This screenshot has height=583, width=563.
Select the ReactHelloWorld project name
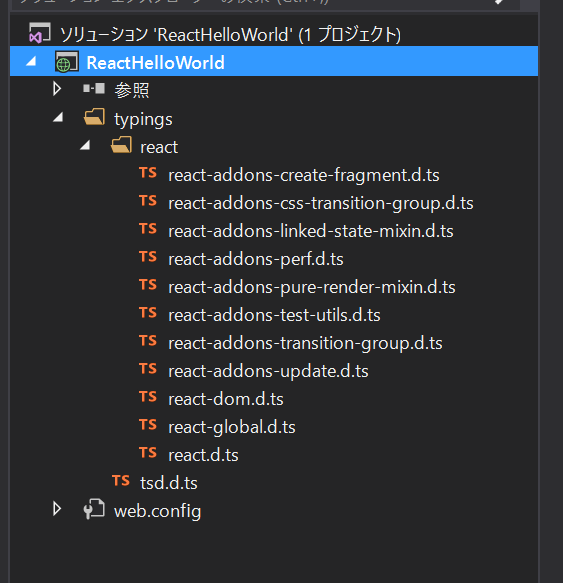155,62
